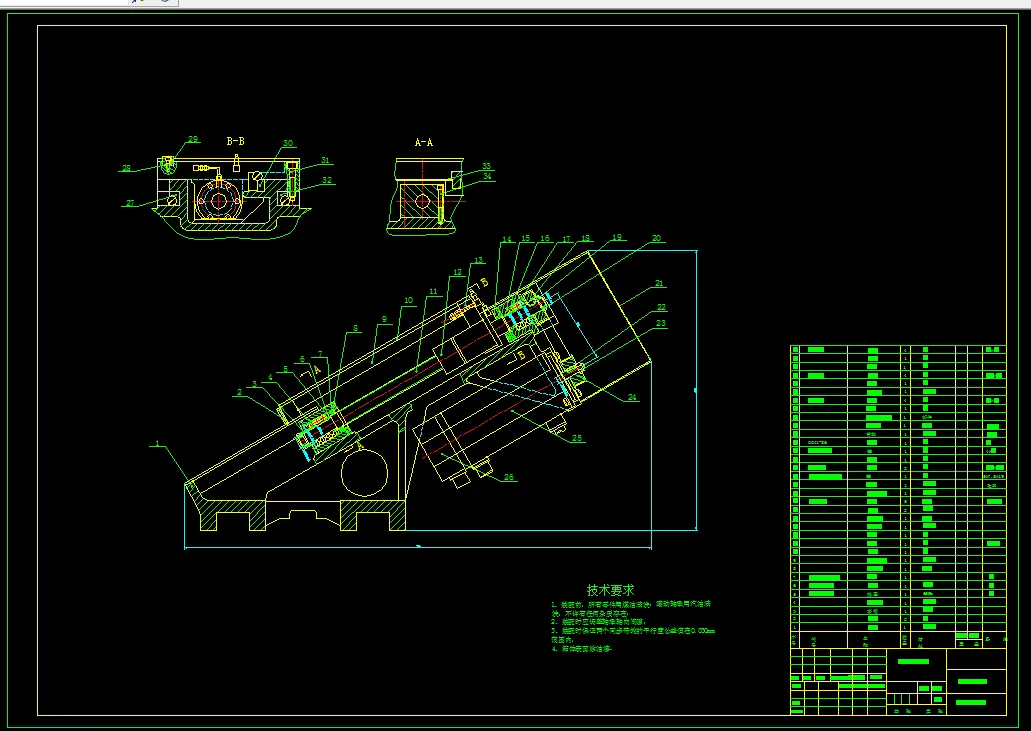Select part number label 10
Image resolution: width=1031 pixels, height=731 pixels.
point(408,300)
